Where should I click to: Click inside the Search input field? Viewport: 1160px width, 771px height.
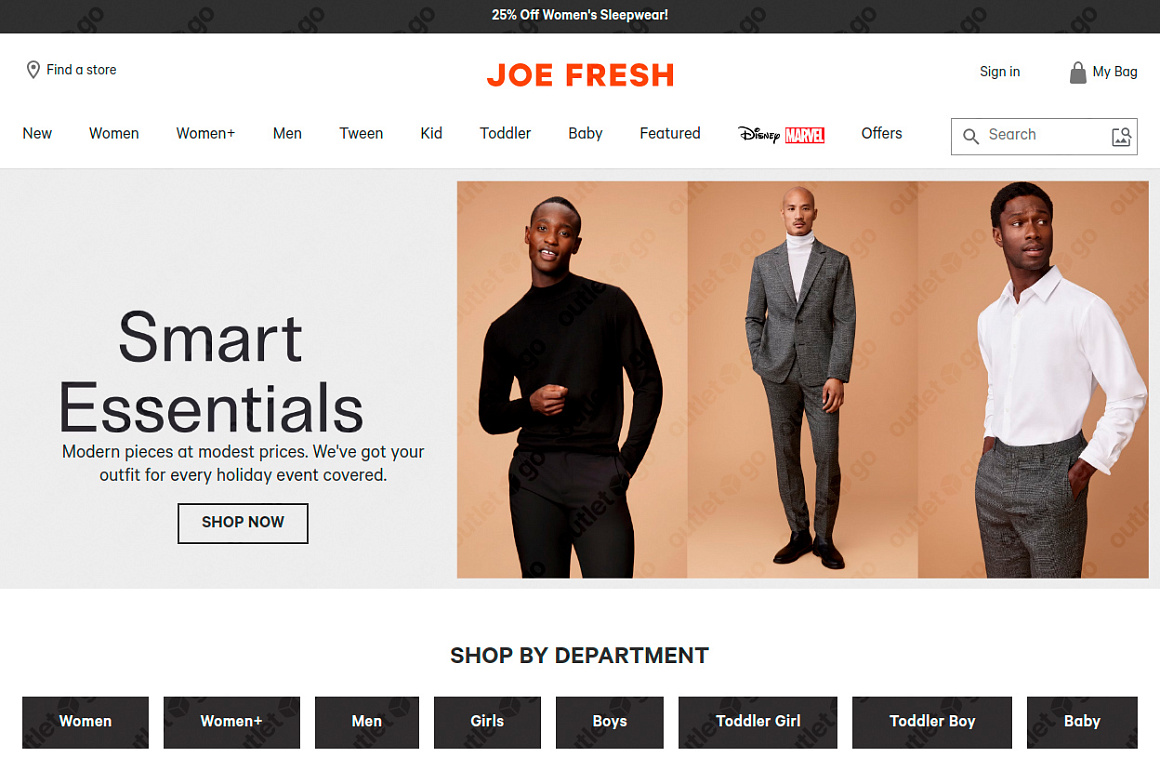coord(1045,136)
